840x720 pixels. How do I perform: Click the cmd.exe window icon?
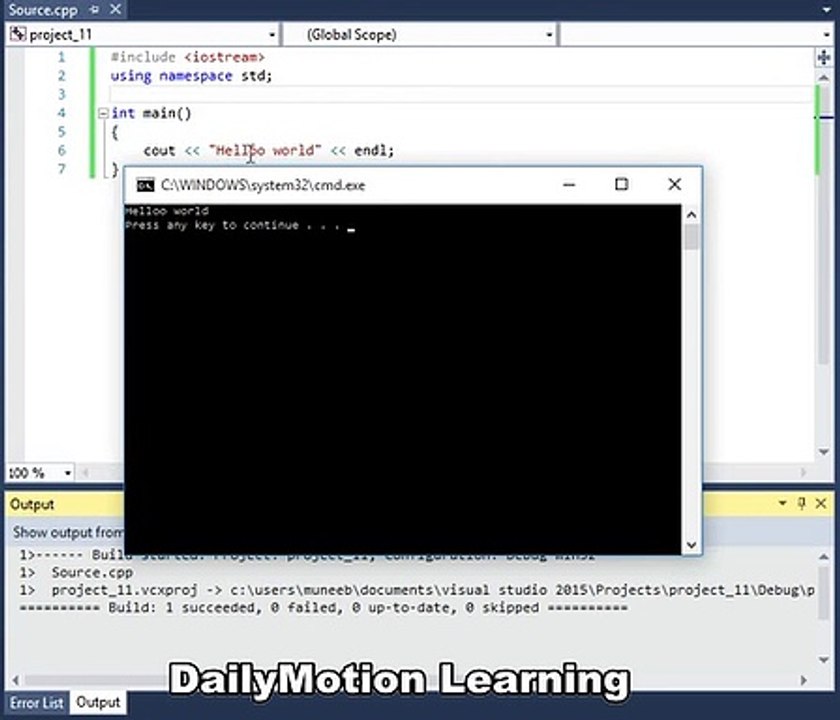pyautogui.click(x=145, y=185)
